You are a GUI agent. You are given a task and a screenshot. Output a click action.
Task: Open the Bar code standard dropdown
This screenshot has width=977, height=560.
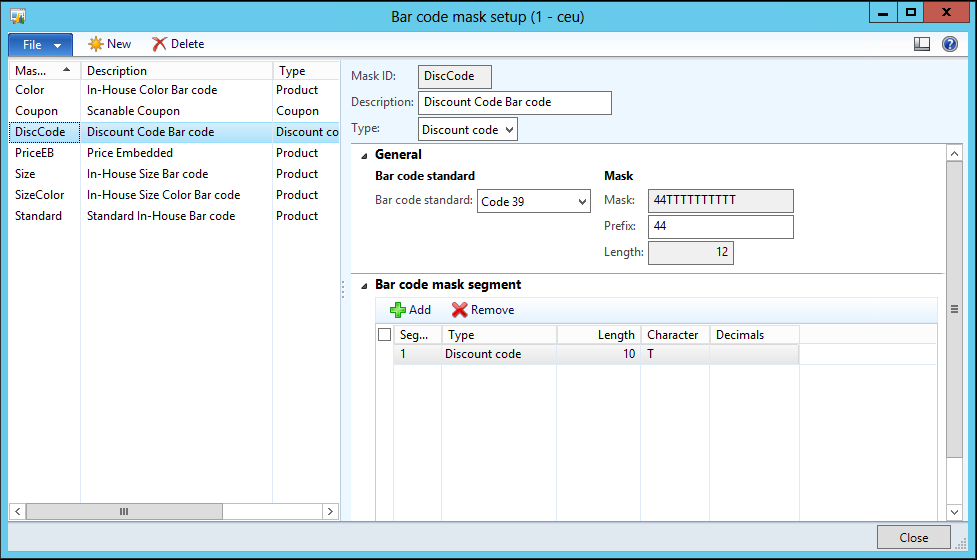point(534,201)
